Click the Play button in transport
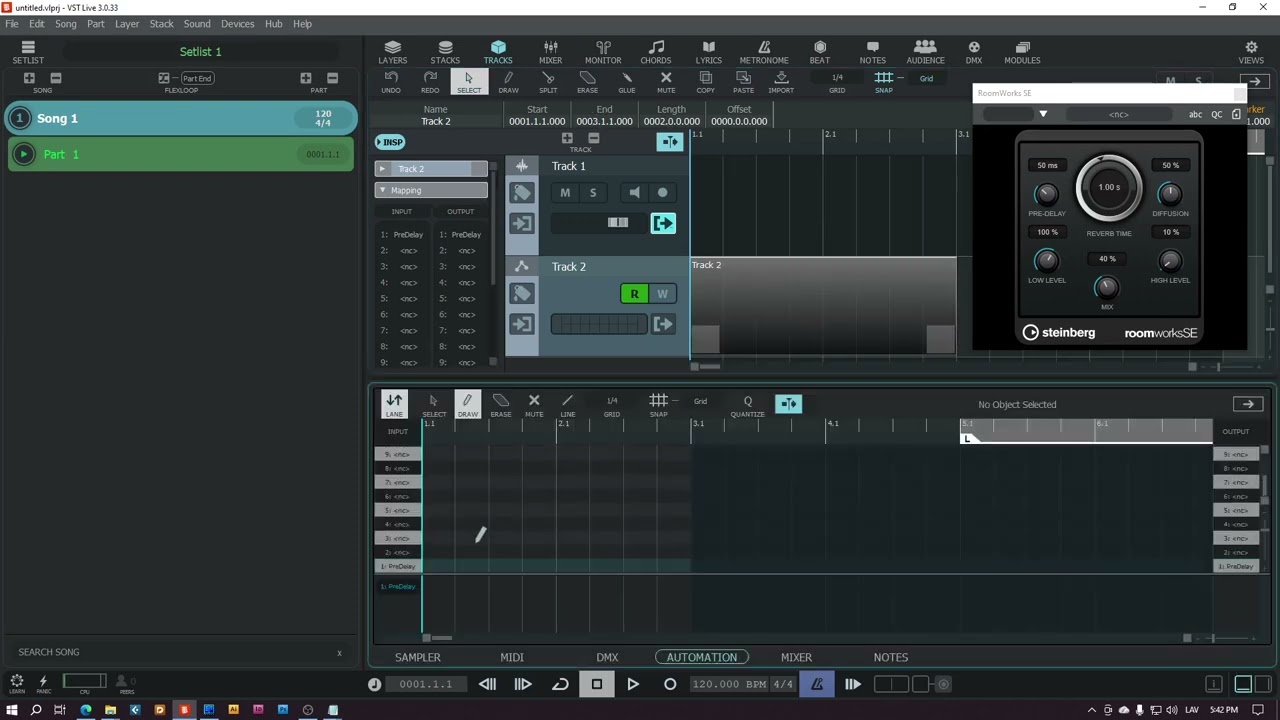Image resolution: width=1280 pixels, height=720 pixels. click(x=633, y=684)
